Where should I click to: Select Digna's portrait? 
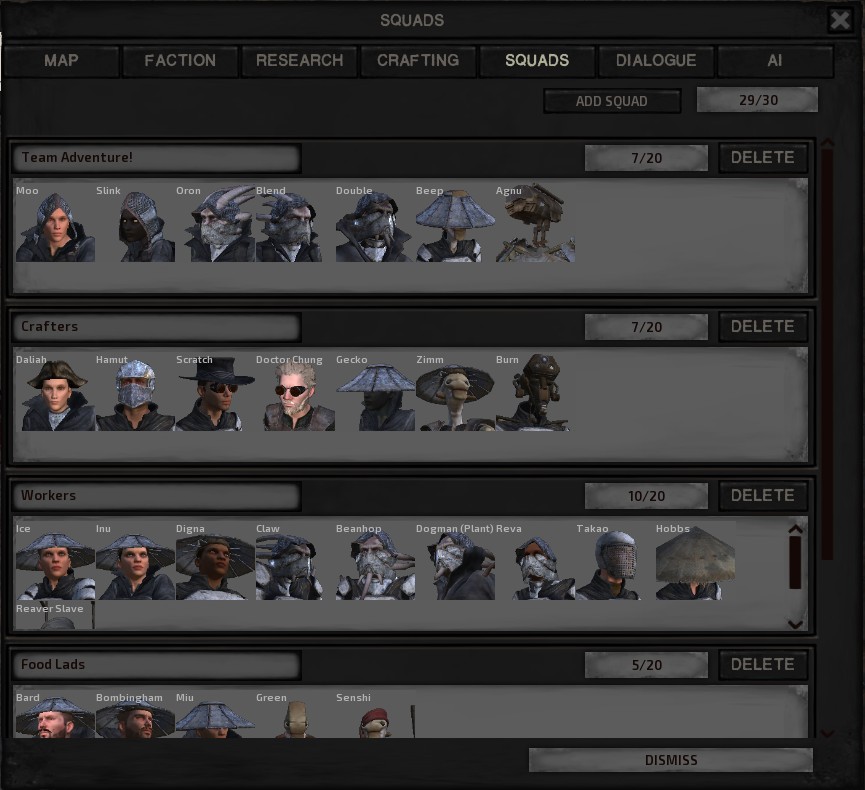215,561
